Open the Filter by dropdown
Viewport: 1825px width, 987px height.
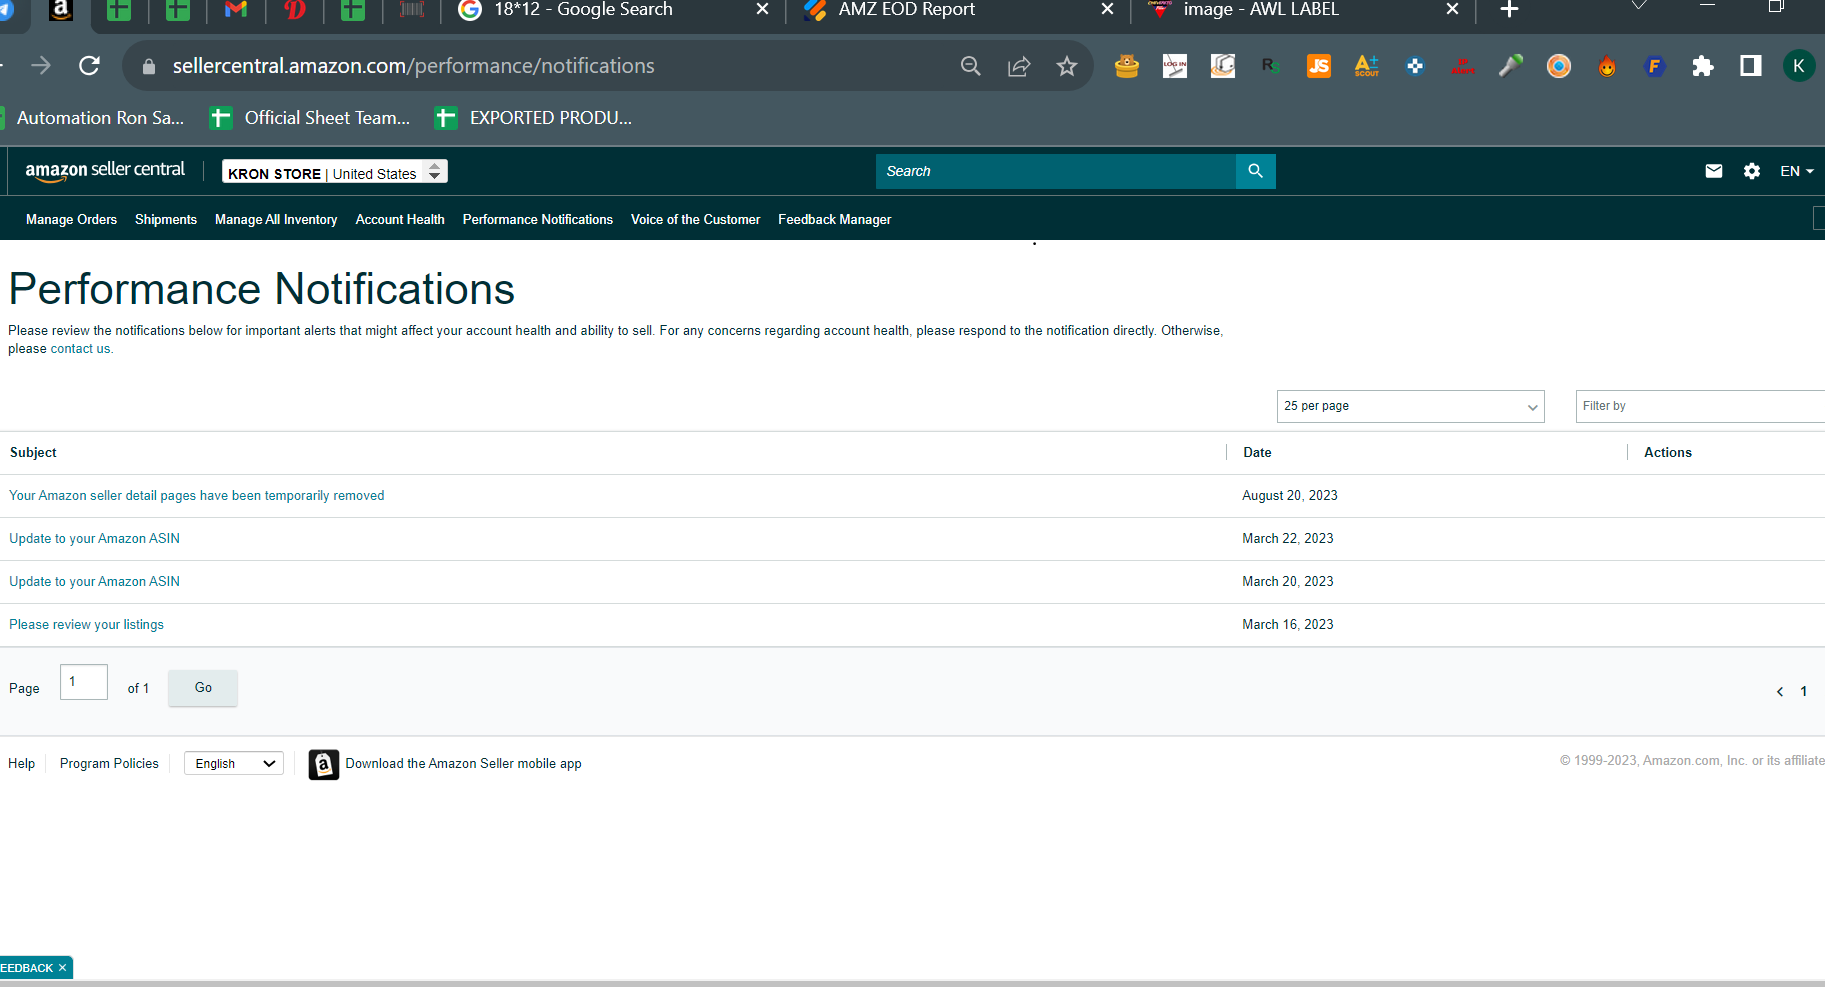click(1700, 406)
